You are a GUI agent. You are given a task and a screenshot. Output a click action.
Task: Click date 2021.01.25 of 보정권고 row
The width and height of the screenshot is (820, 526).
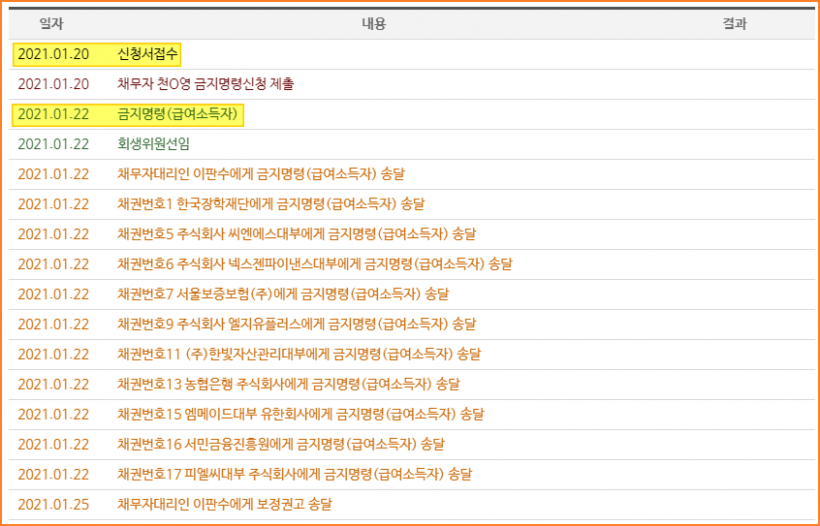(x=53, y=505)
